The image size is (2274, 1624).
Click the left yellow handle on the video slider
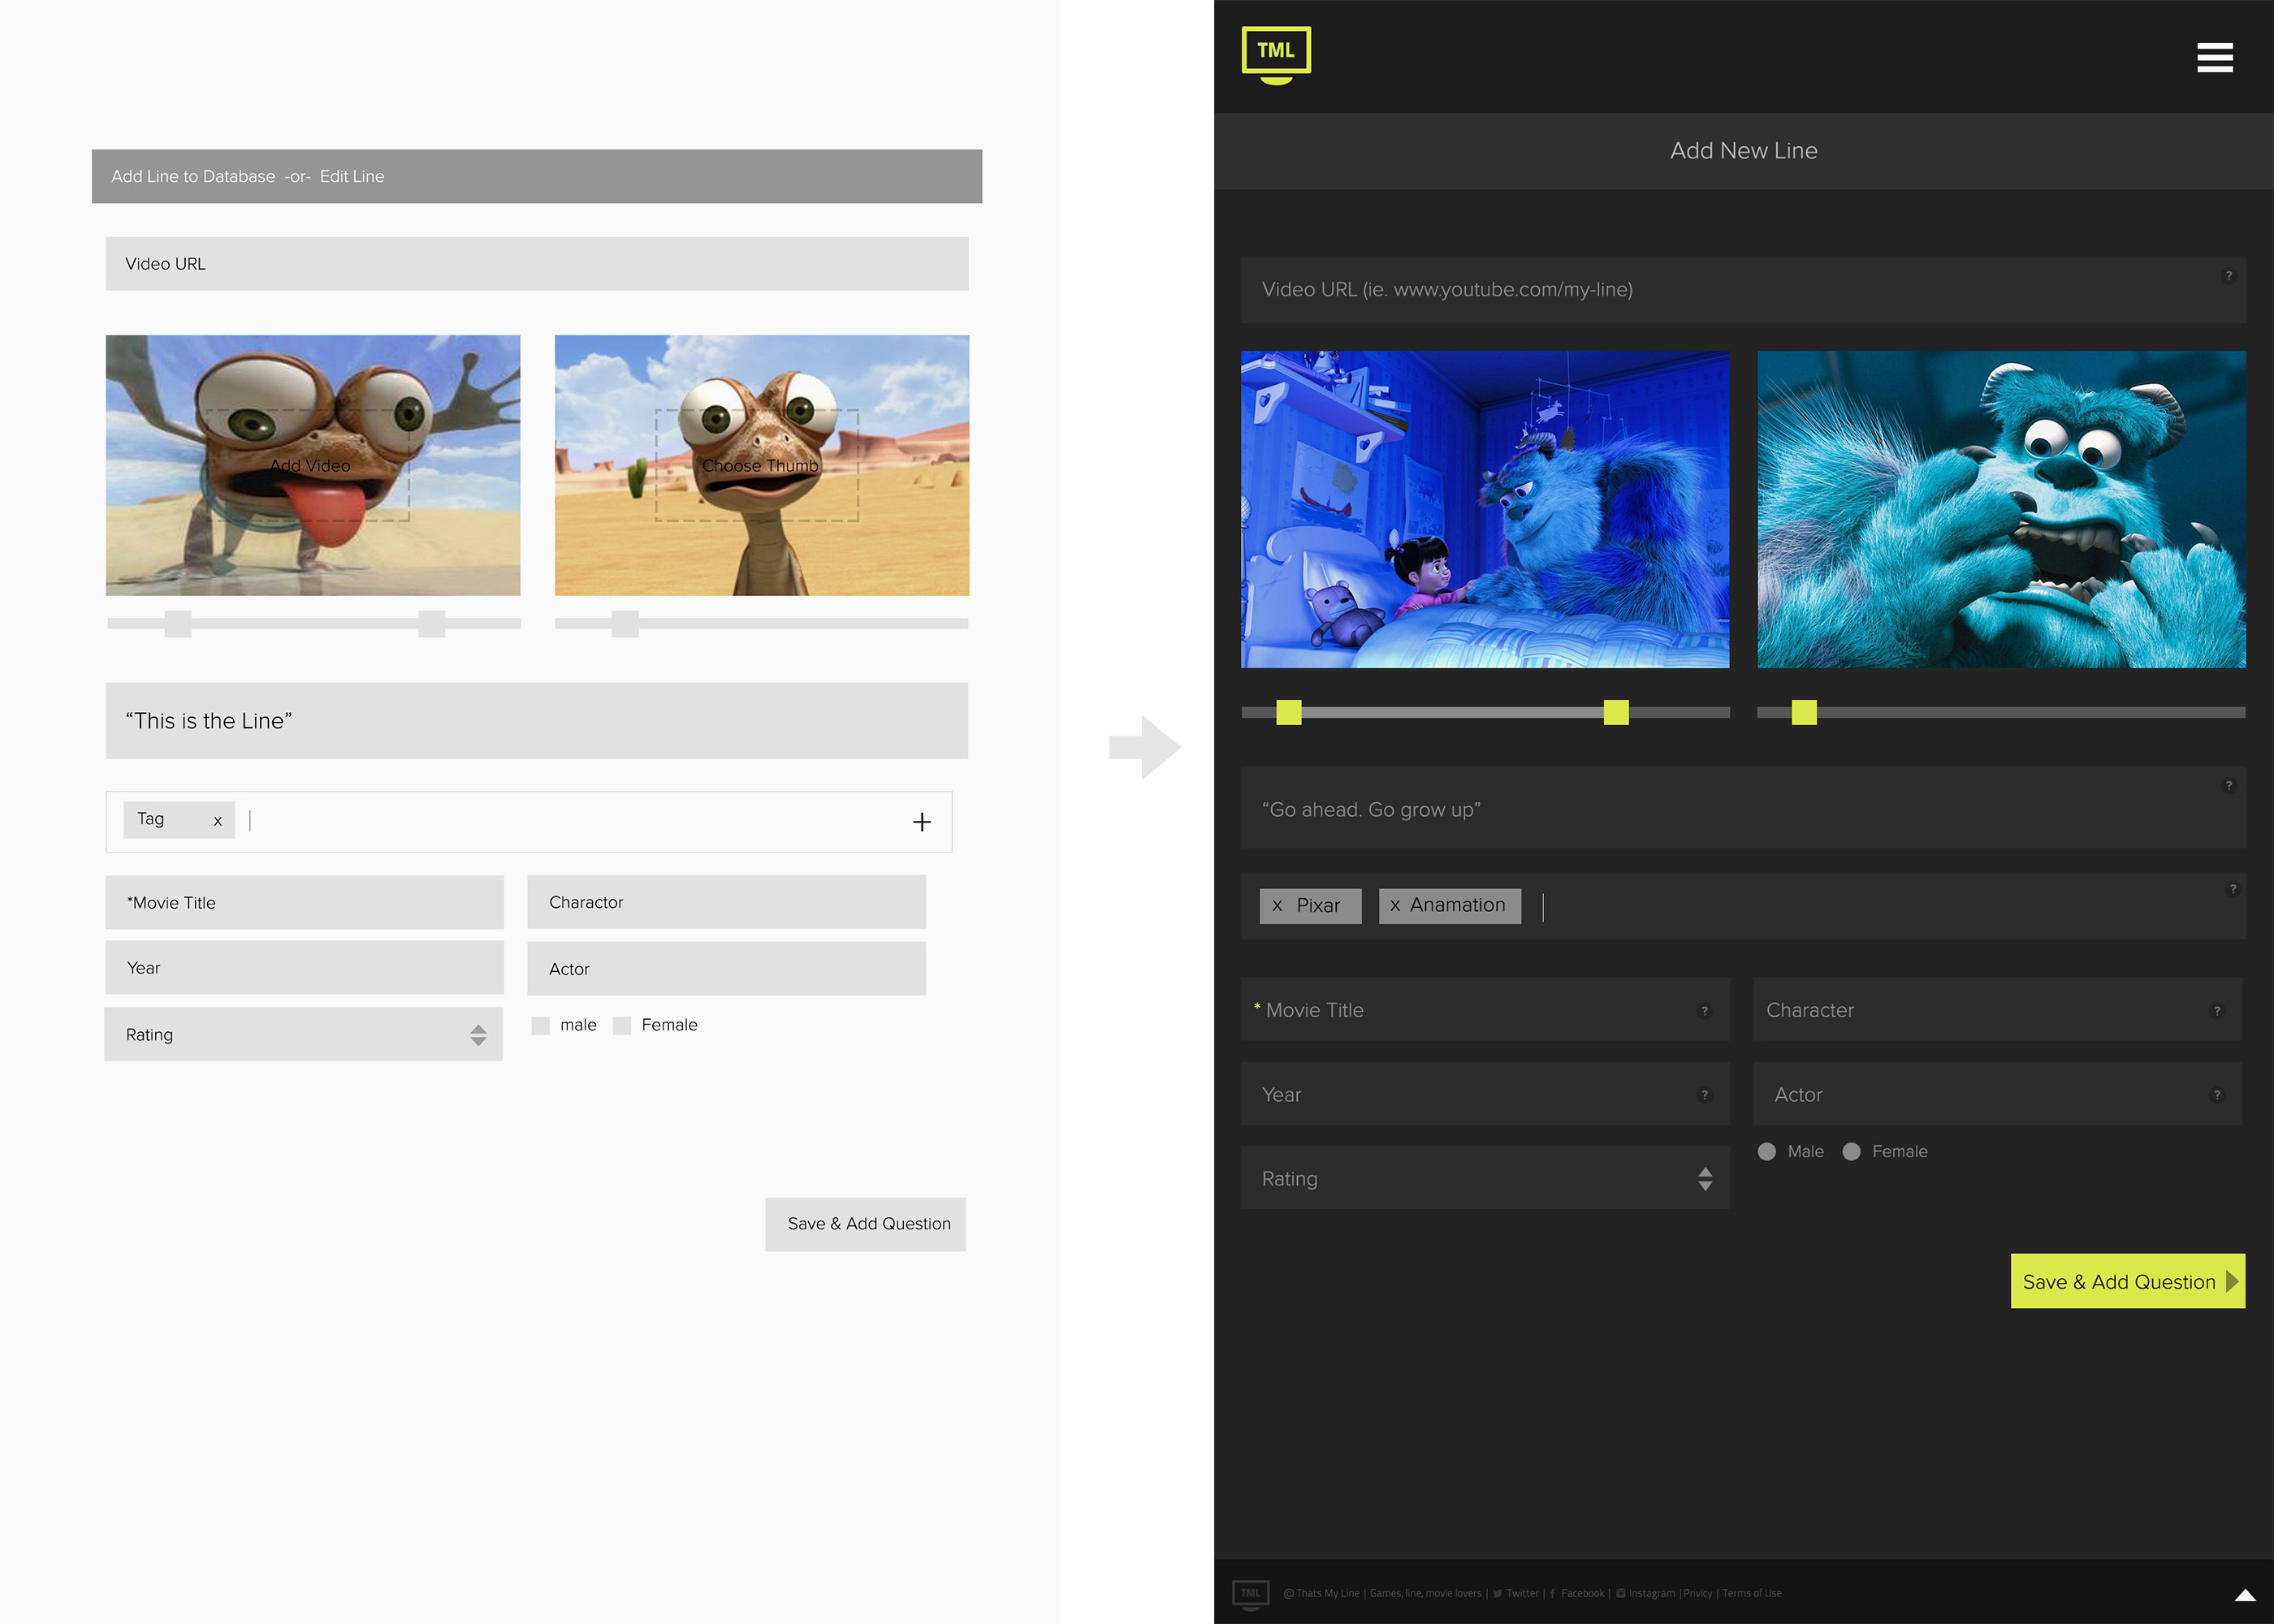coord(1289,712)
